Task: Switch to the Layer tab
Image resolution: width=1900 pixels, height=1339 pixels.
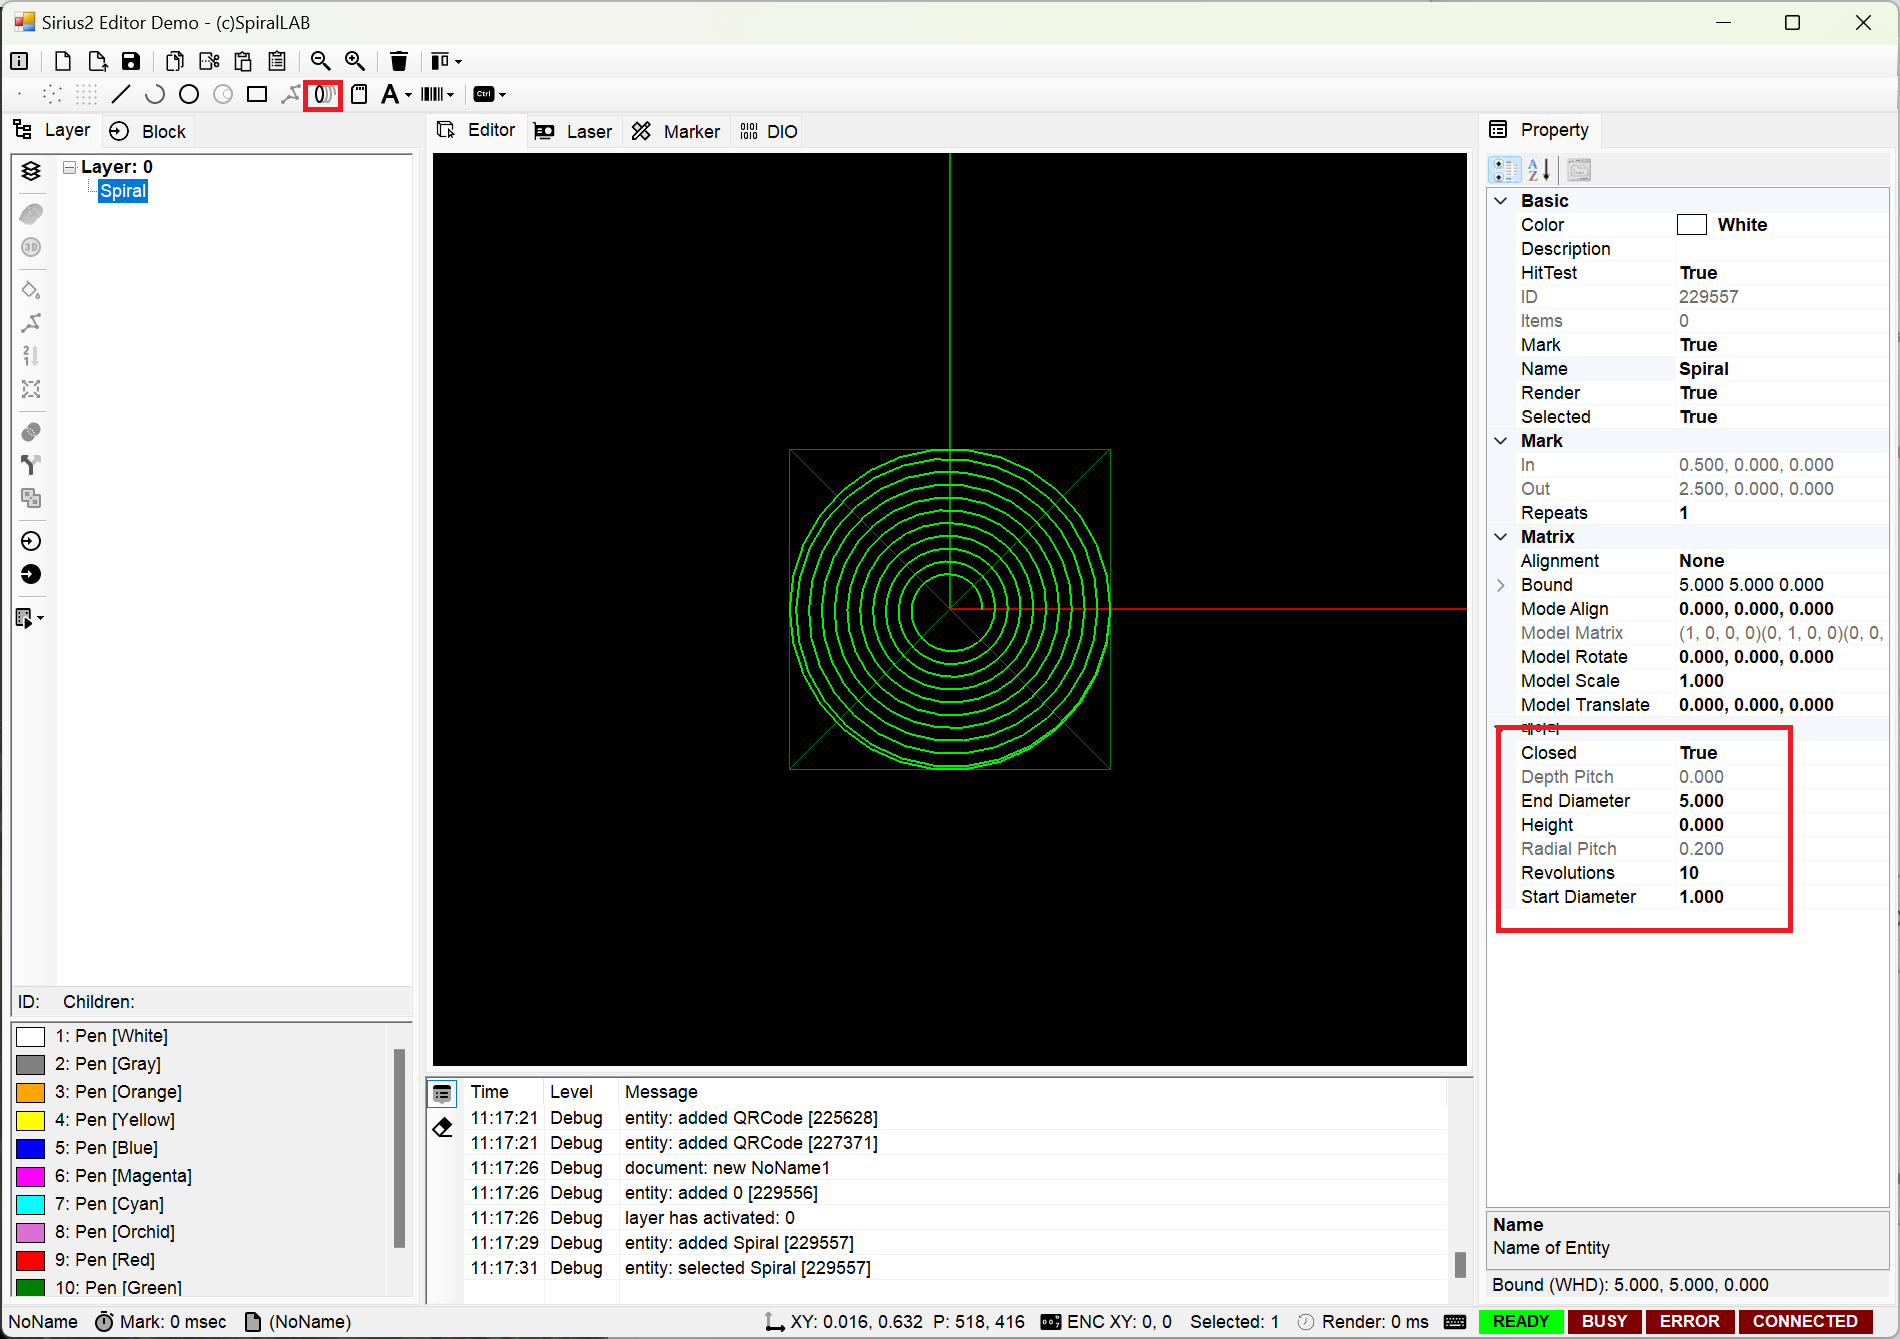Action: 52,130
